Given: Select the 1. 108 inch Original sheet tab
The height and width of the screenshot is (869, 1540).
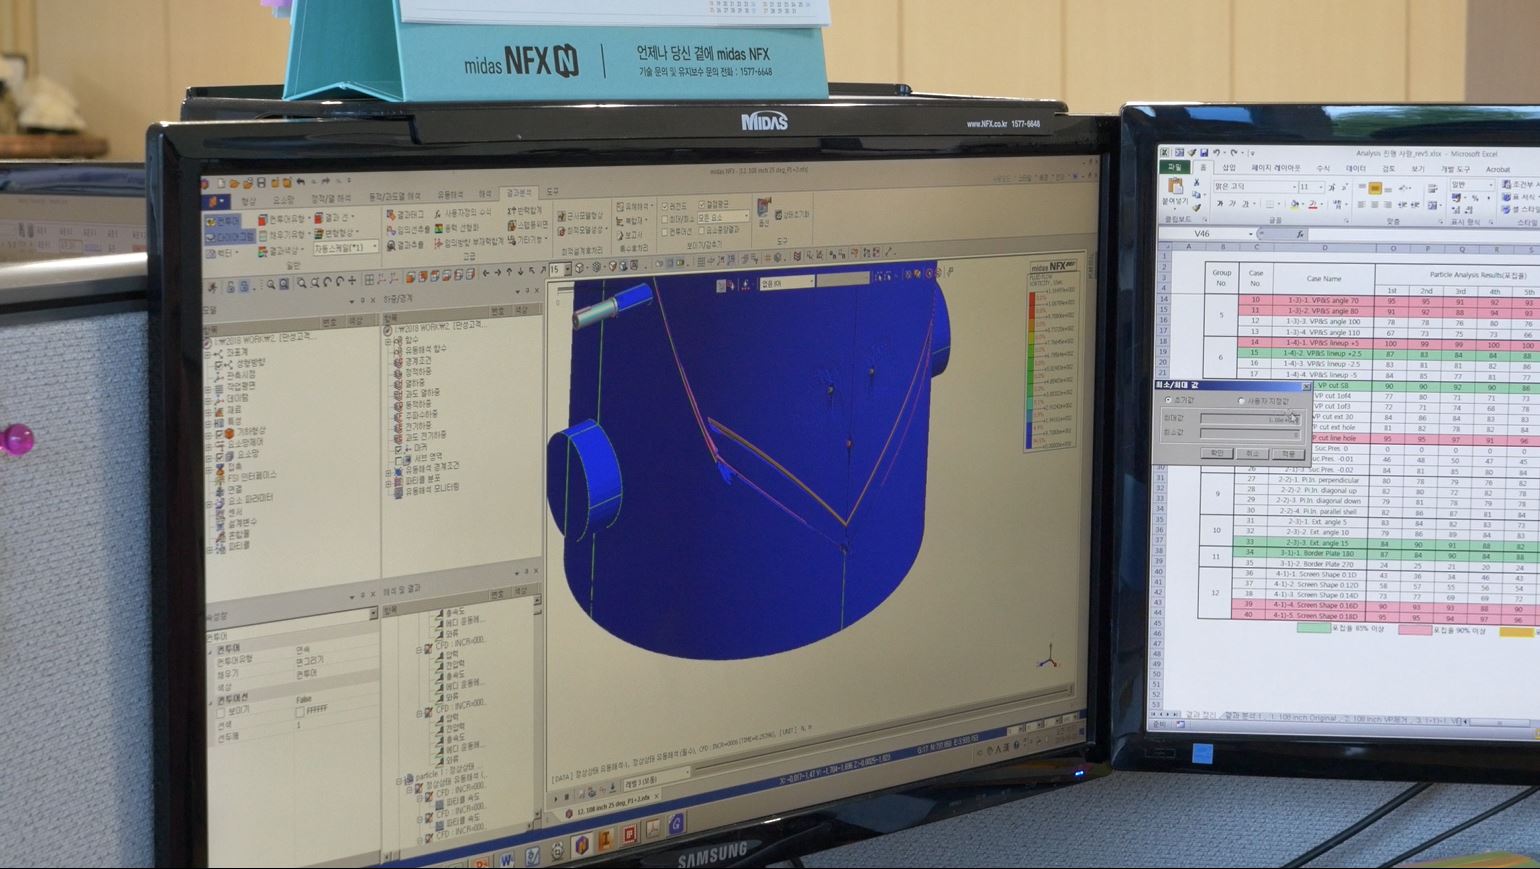Looking at the screenshot, I should [1303, 717].
